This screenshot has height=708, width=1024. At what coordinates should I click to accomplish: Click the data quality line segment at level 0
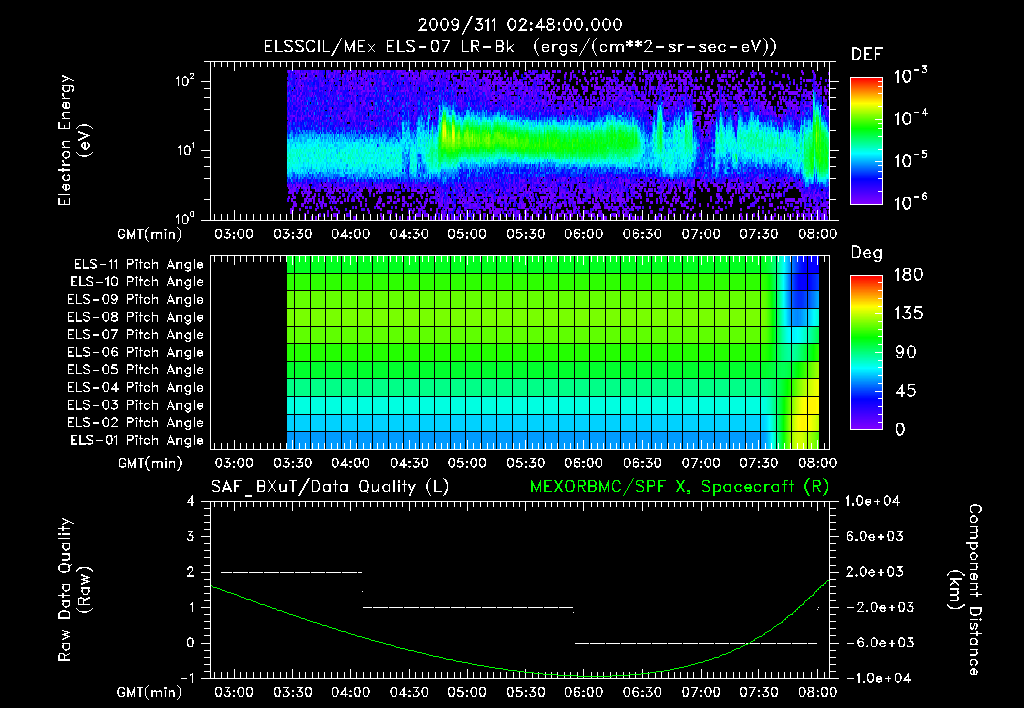(x=696, y=643)
